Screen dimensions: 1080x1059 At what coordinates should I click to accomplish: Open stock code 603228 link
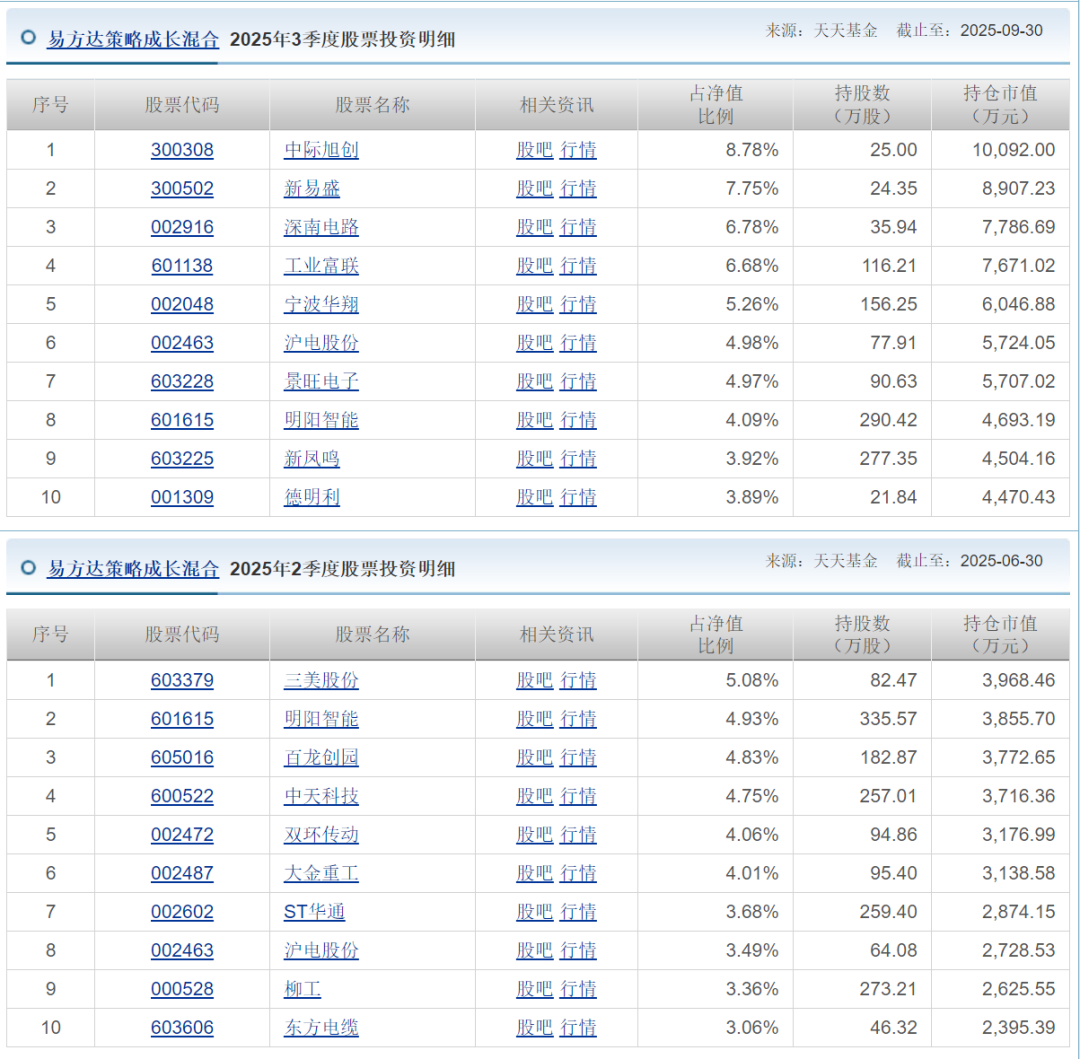tap(182, 381)
